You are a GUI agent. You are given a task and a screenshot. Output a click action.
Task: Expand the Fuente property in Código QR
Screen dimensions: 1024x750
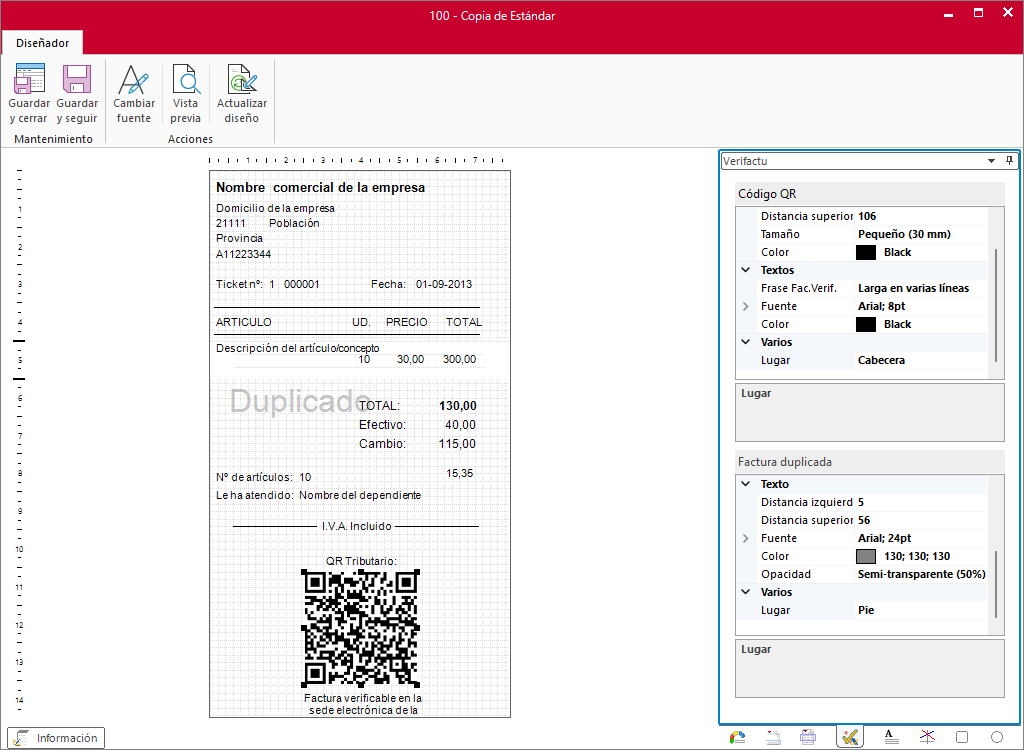point(746,306)
